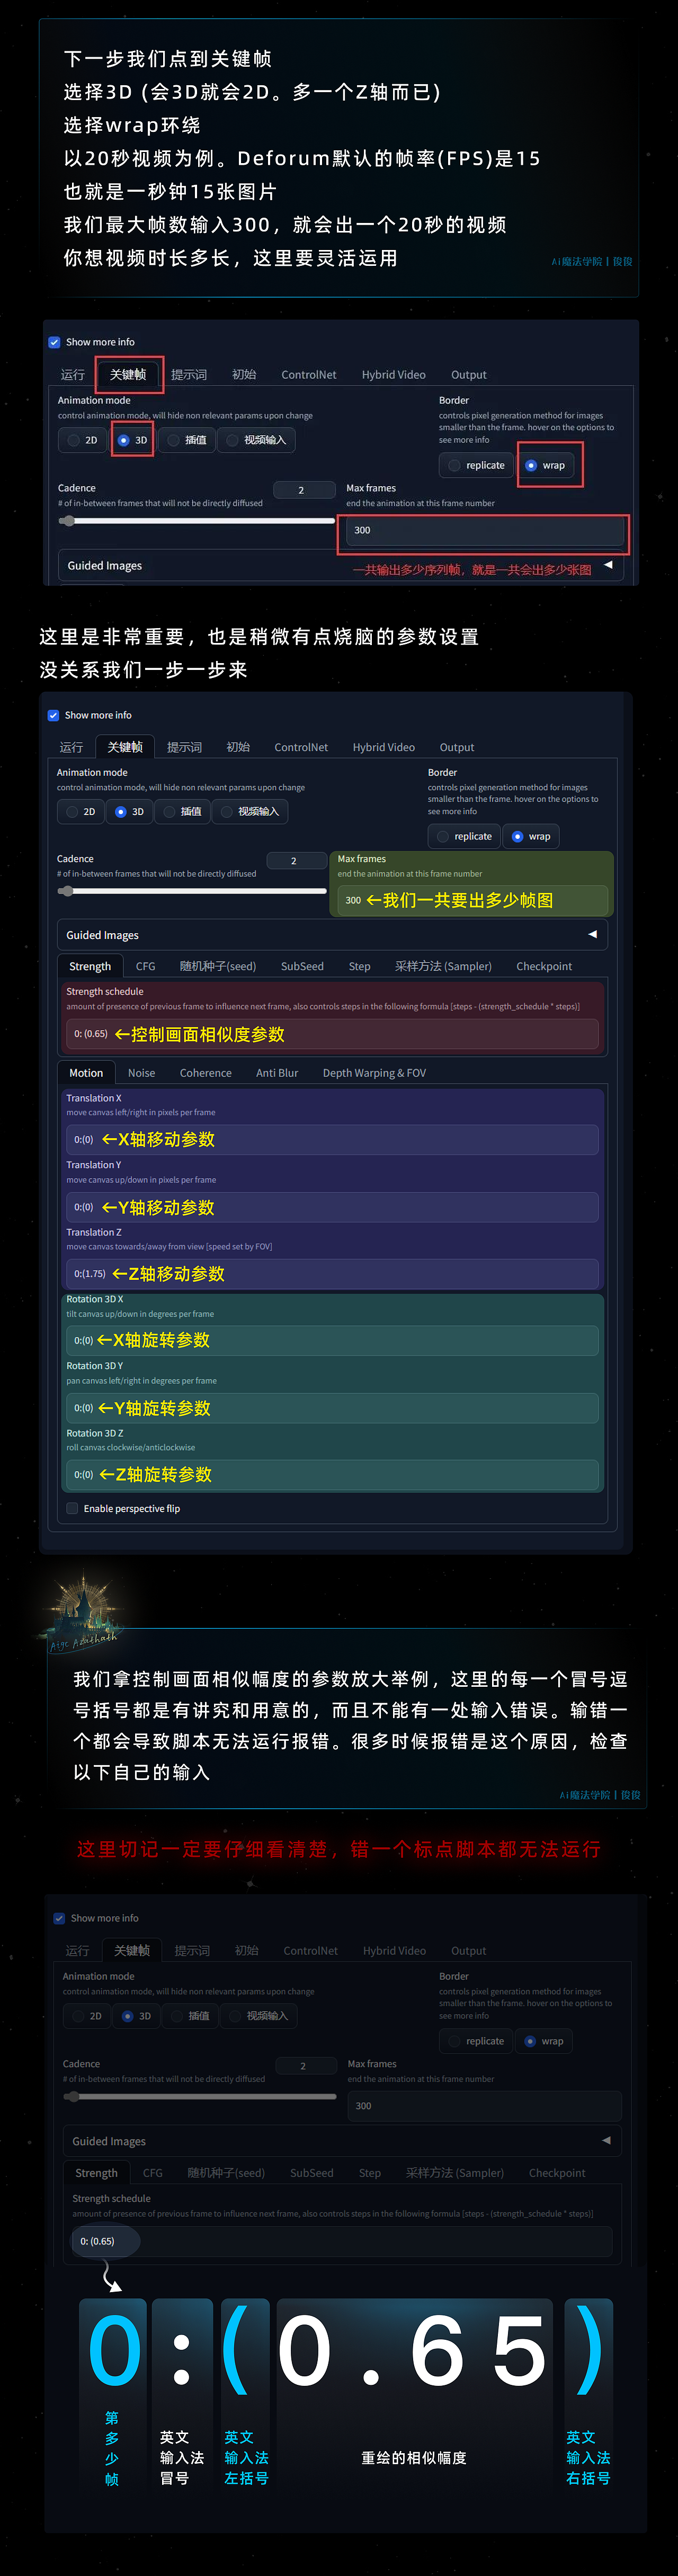678x2576 pixels.
Task: Select 3D mode in second screenshot
Action: (x=130, y=812)
